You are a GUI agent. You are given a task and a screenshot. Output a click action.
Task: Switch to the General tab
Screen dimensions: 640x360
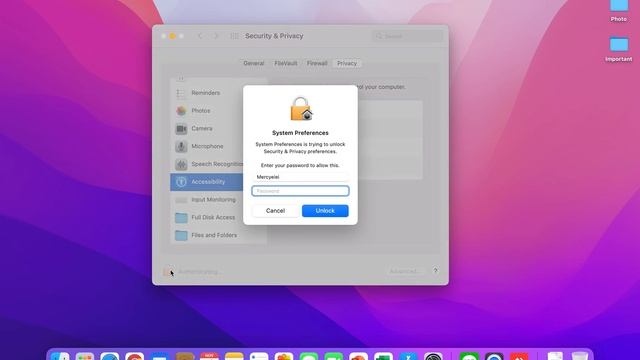click(253, 63)
